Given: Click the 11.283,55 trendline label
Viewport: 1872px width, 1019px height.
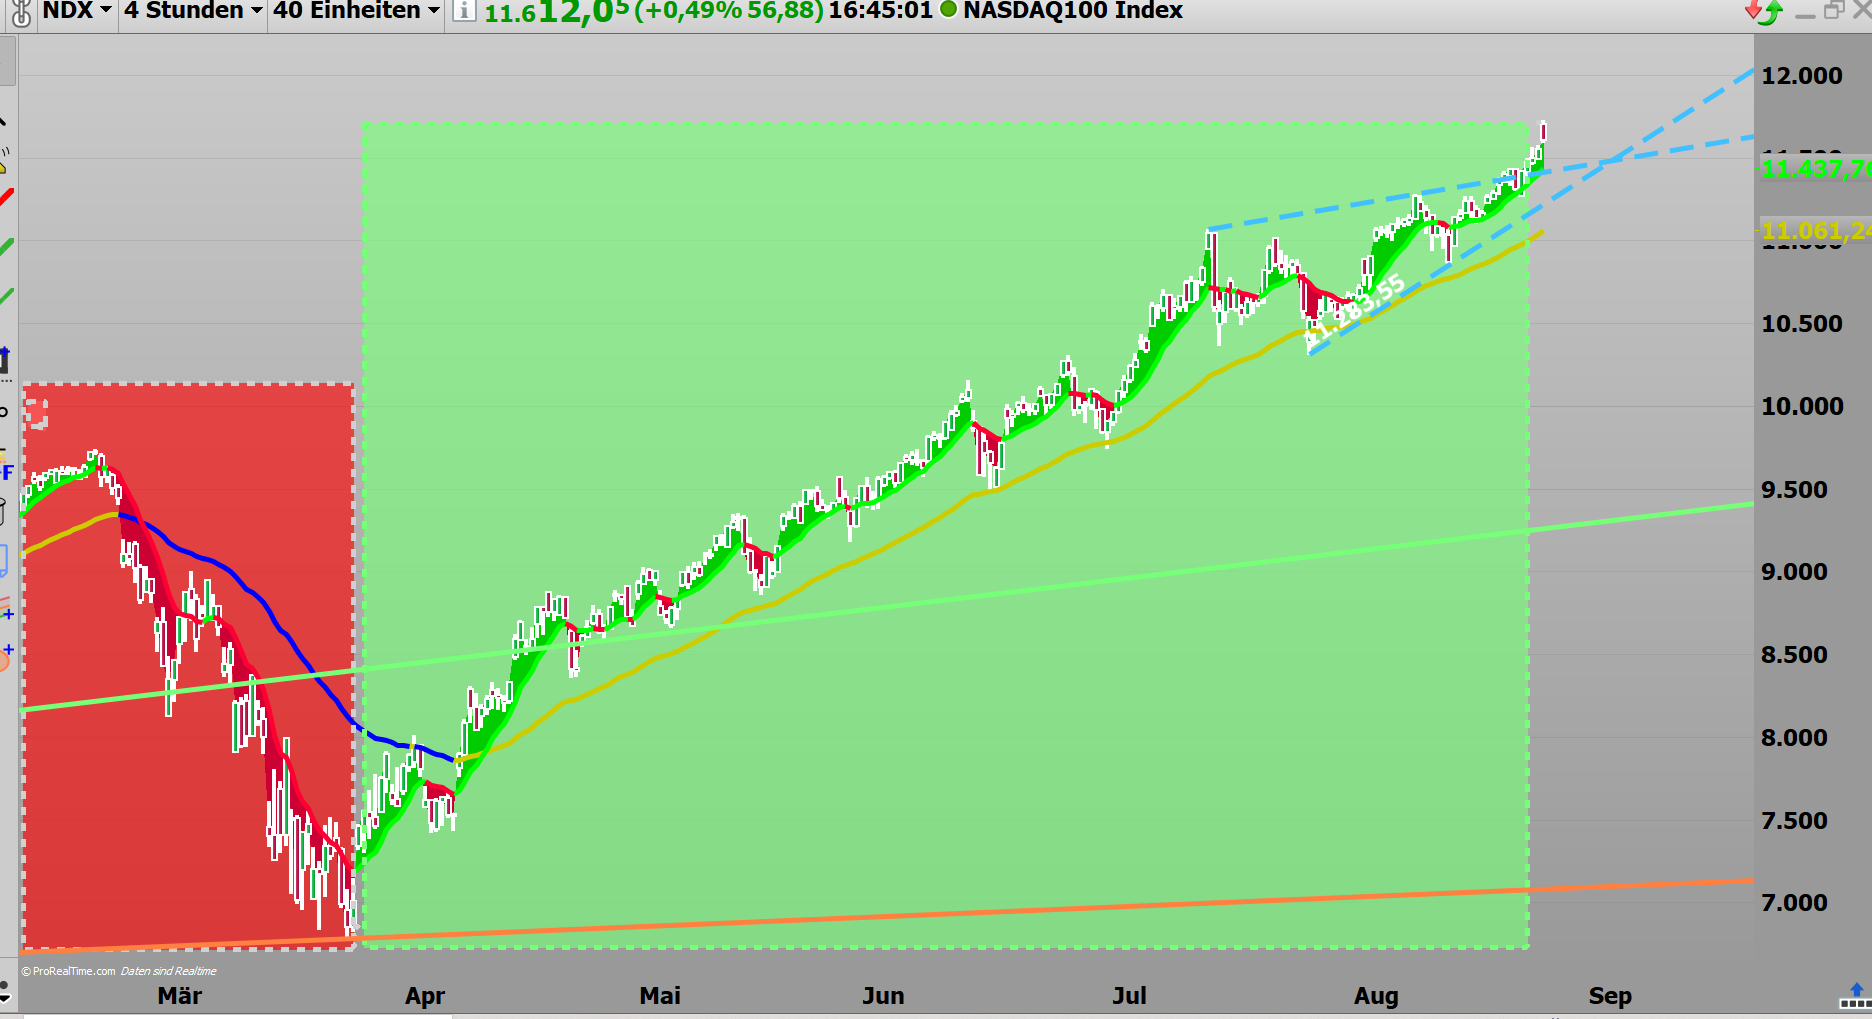Looking at the screenshot, I should [1356, 309].
